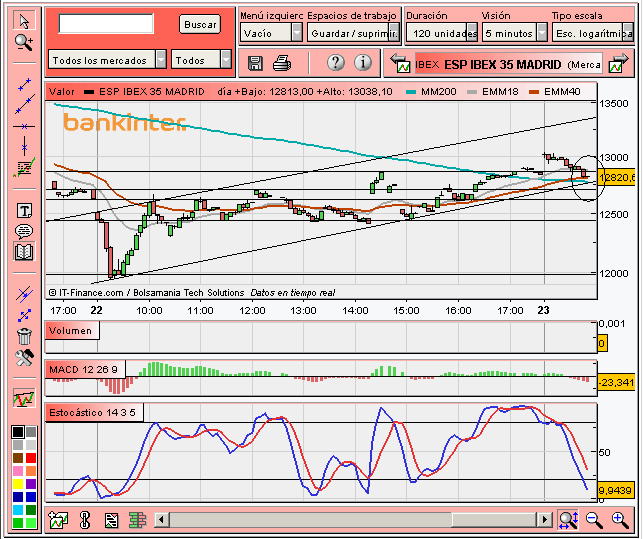Click the EMM40 legend entry

(x=554, y=91)
